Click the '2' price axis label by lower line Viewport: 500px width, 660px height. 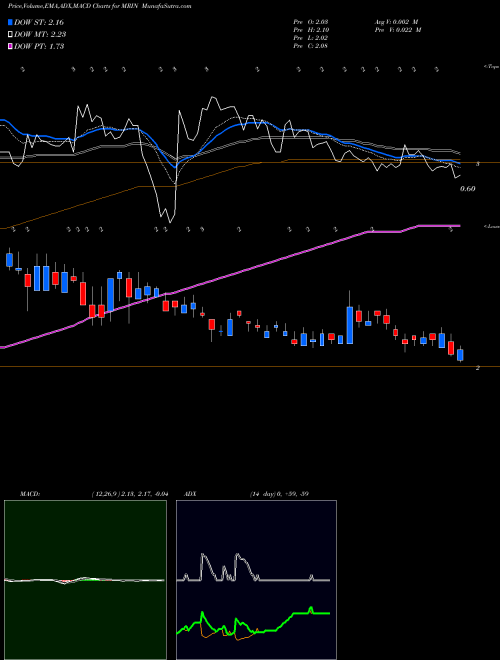pyautogui.click(x=478, y=368)
